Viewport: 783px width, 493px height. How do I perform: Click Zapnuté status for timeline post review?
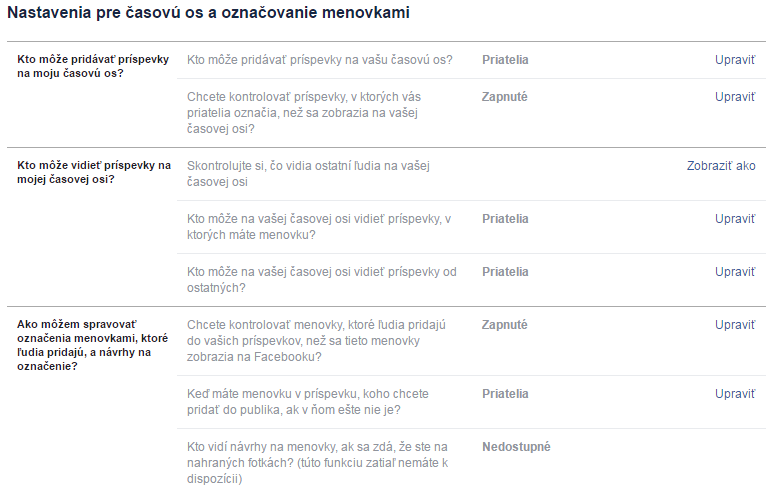504,97
